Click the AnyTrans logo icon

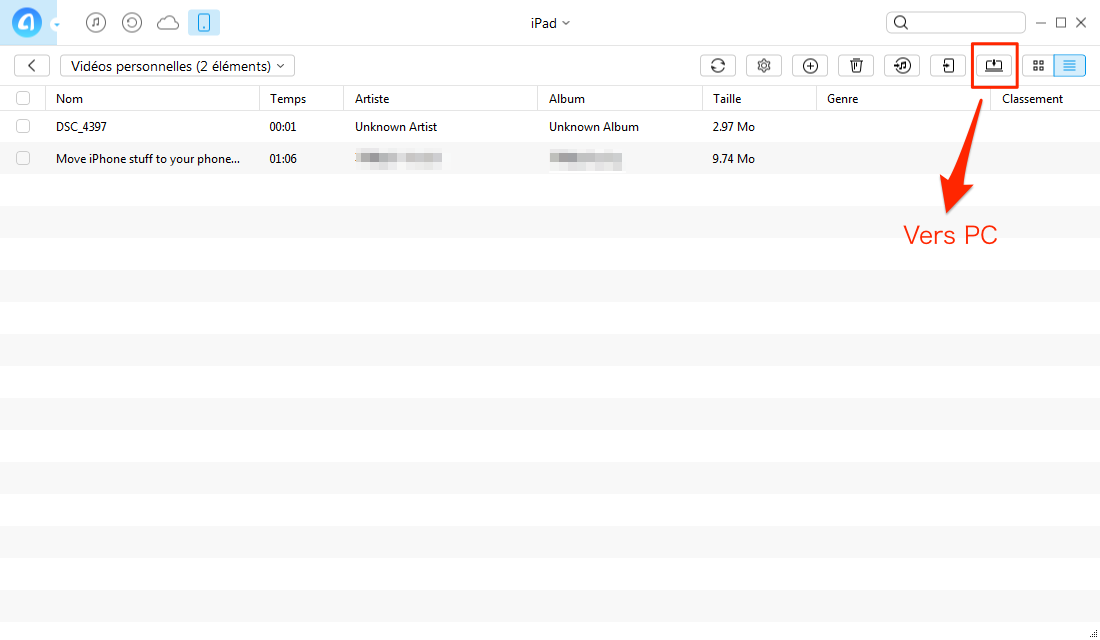point(27,22)
